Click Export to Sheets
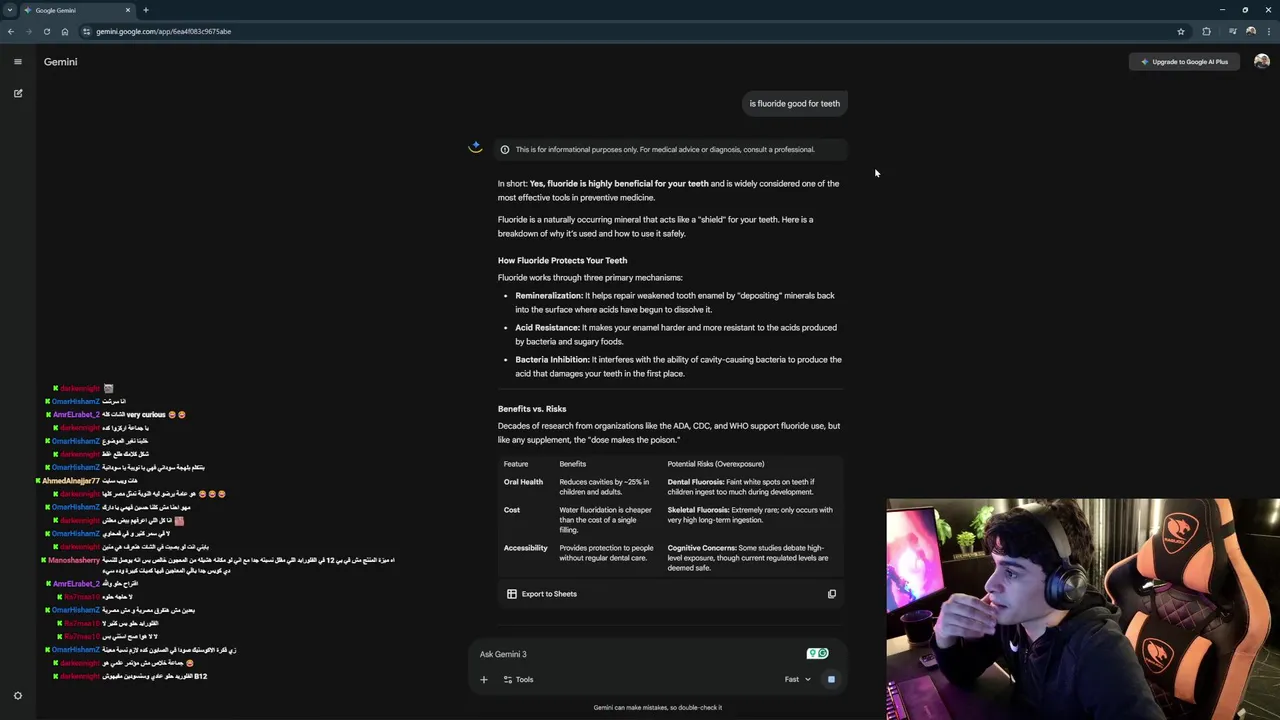The height and width of the screenshot is (720, 1280). (542, 594)
